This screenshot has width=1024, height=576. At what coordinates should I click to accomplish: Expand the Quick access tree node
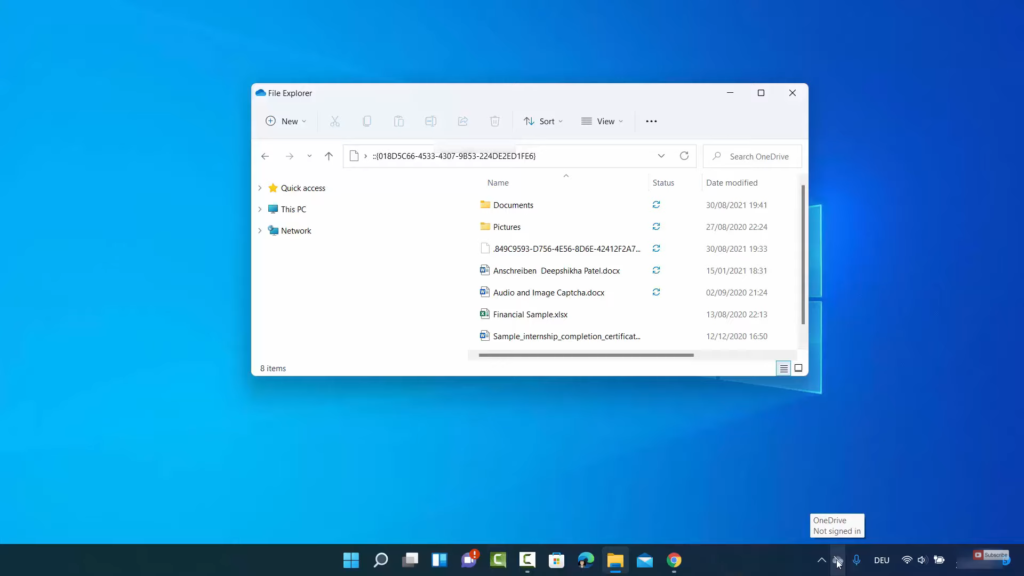coord(260,188)
